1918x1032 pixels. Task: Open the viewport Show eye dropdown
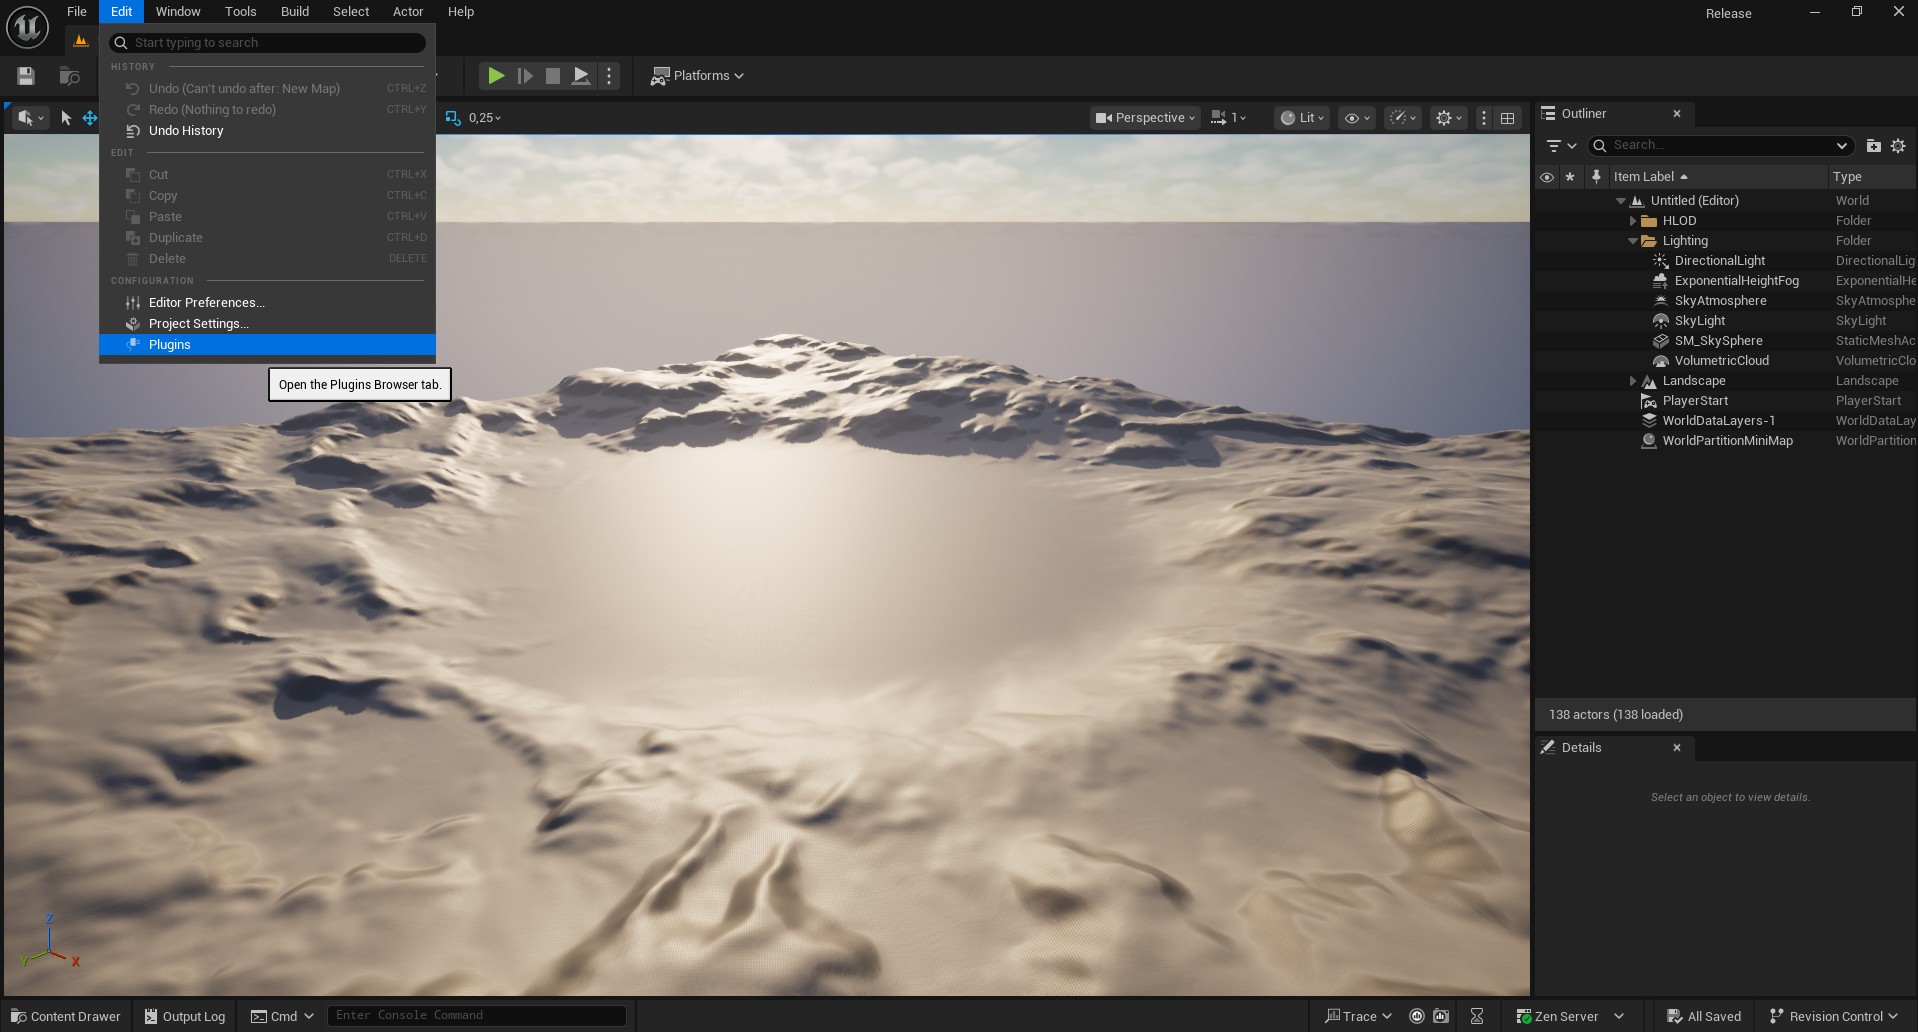pyautogui.click(x=1356, y=118)
